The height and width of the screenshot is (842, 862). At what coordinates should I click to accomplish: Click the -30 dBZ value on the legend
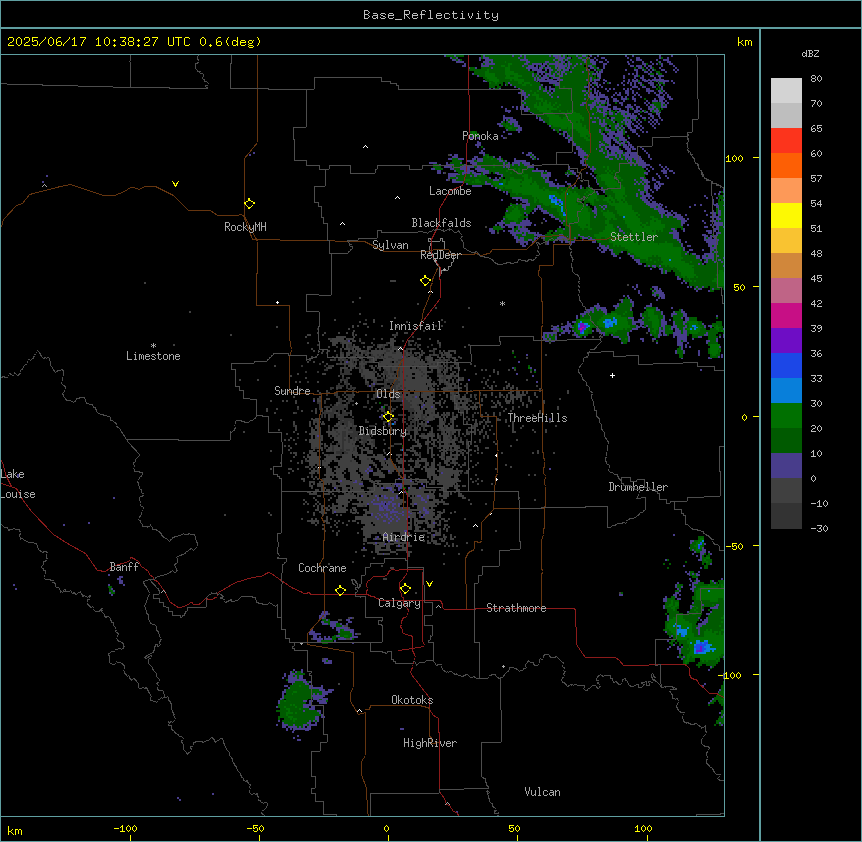819,528
